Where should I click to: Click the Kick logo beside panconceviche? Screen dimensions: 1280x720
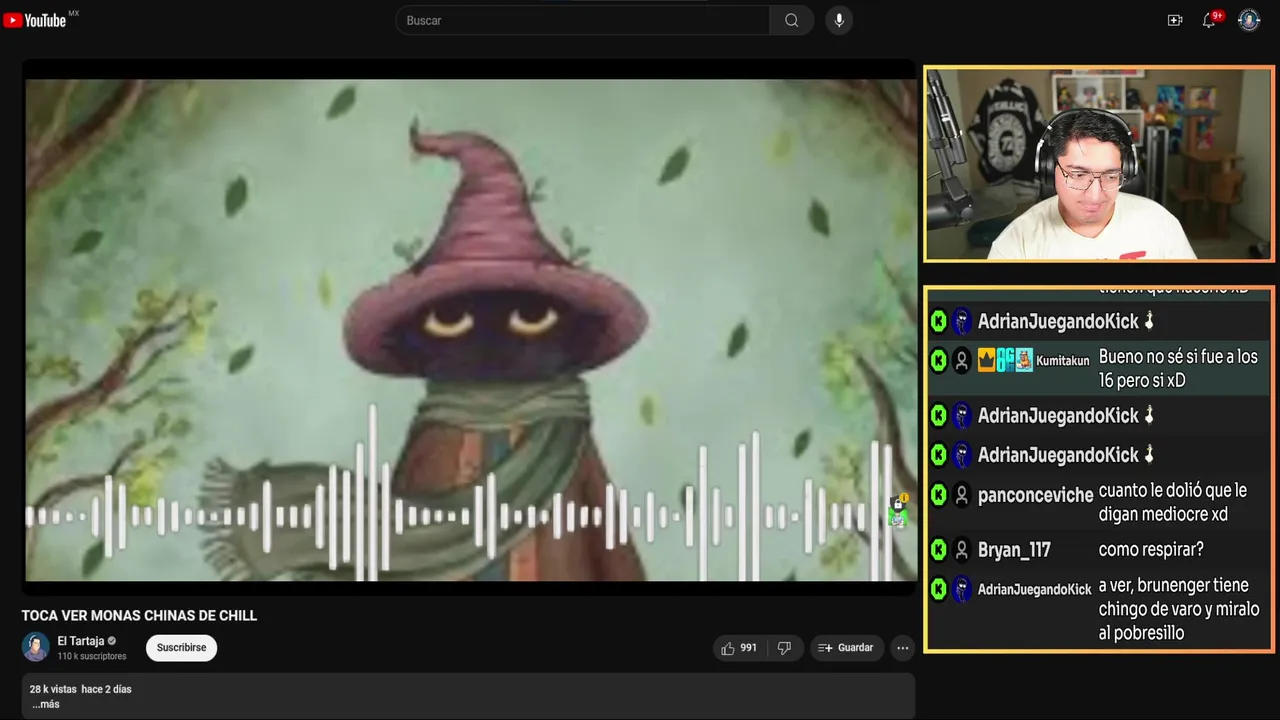pyautogui.click(x=938, y=495)
